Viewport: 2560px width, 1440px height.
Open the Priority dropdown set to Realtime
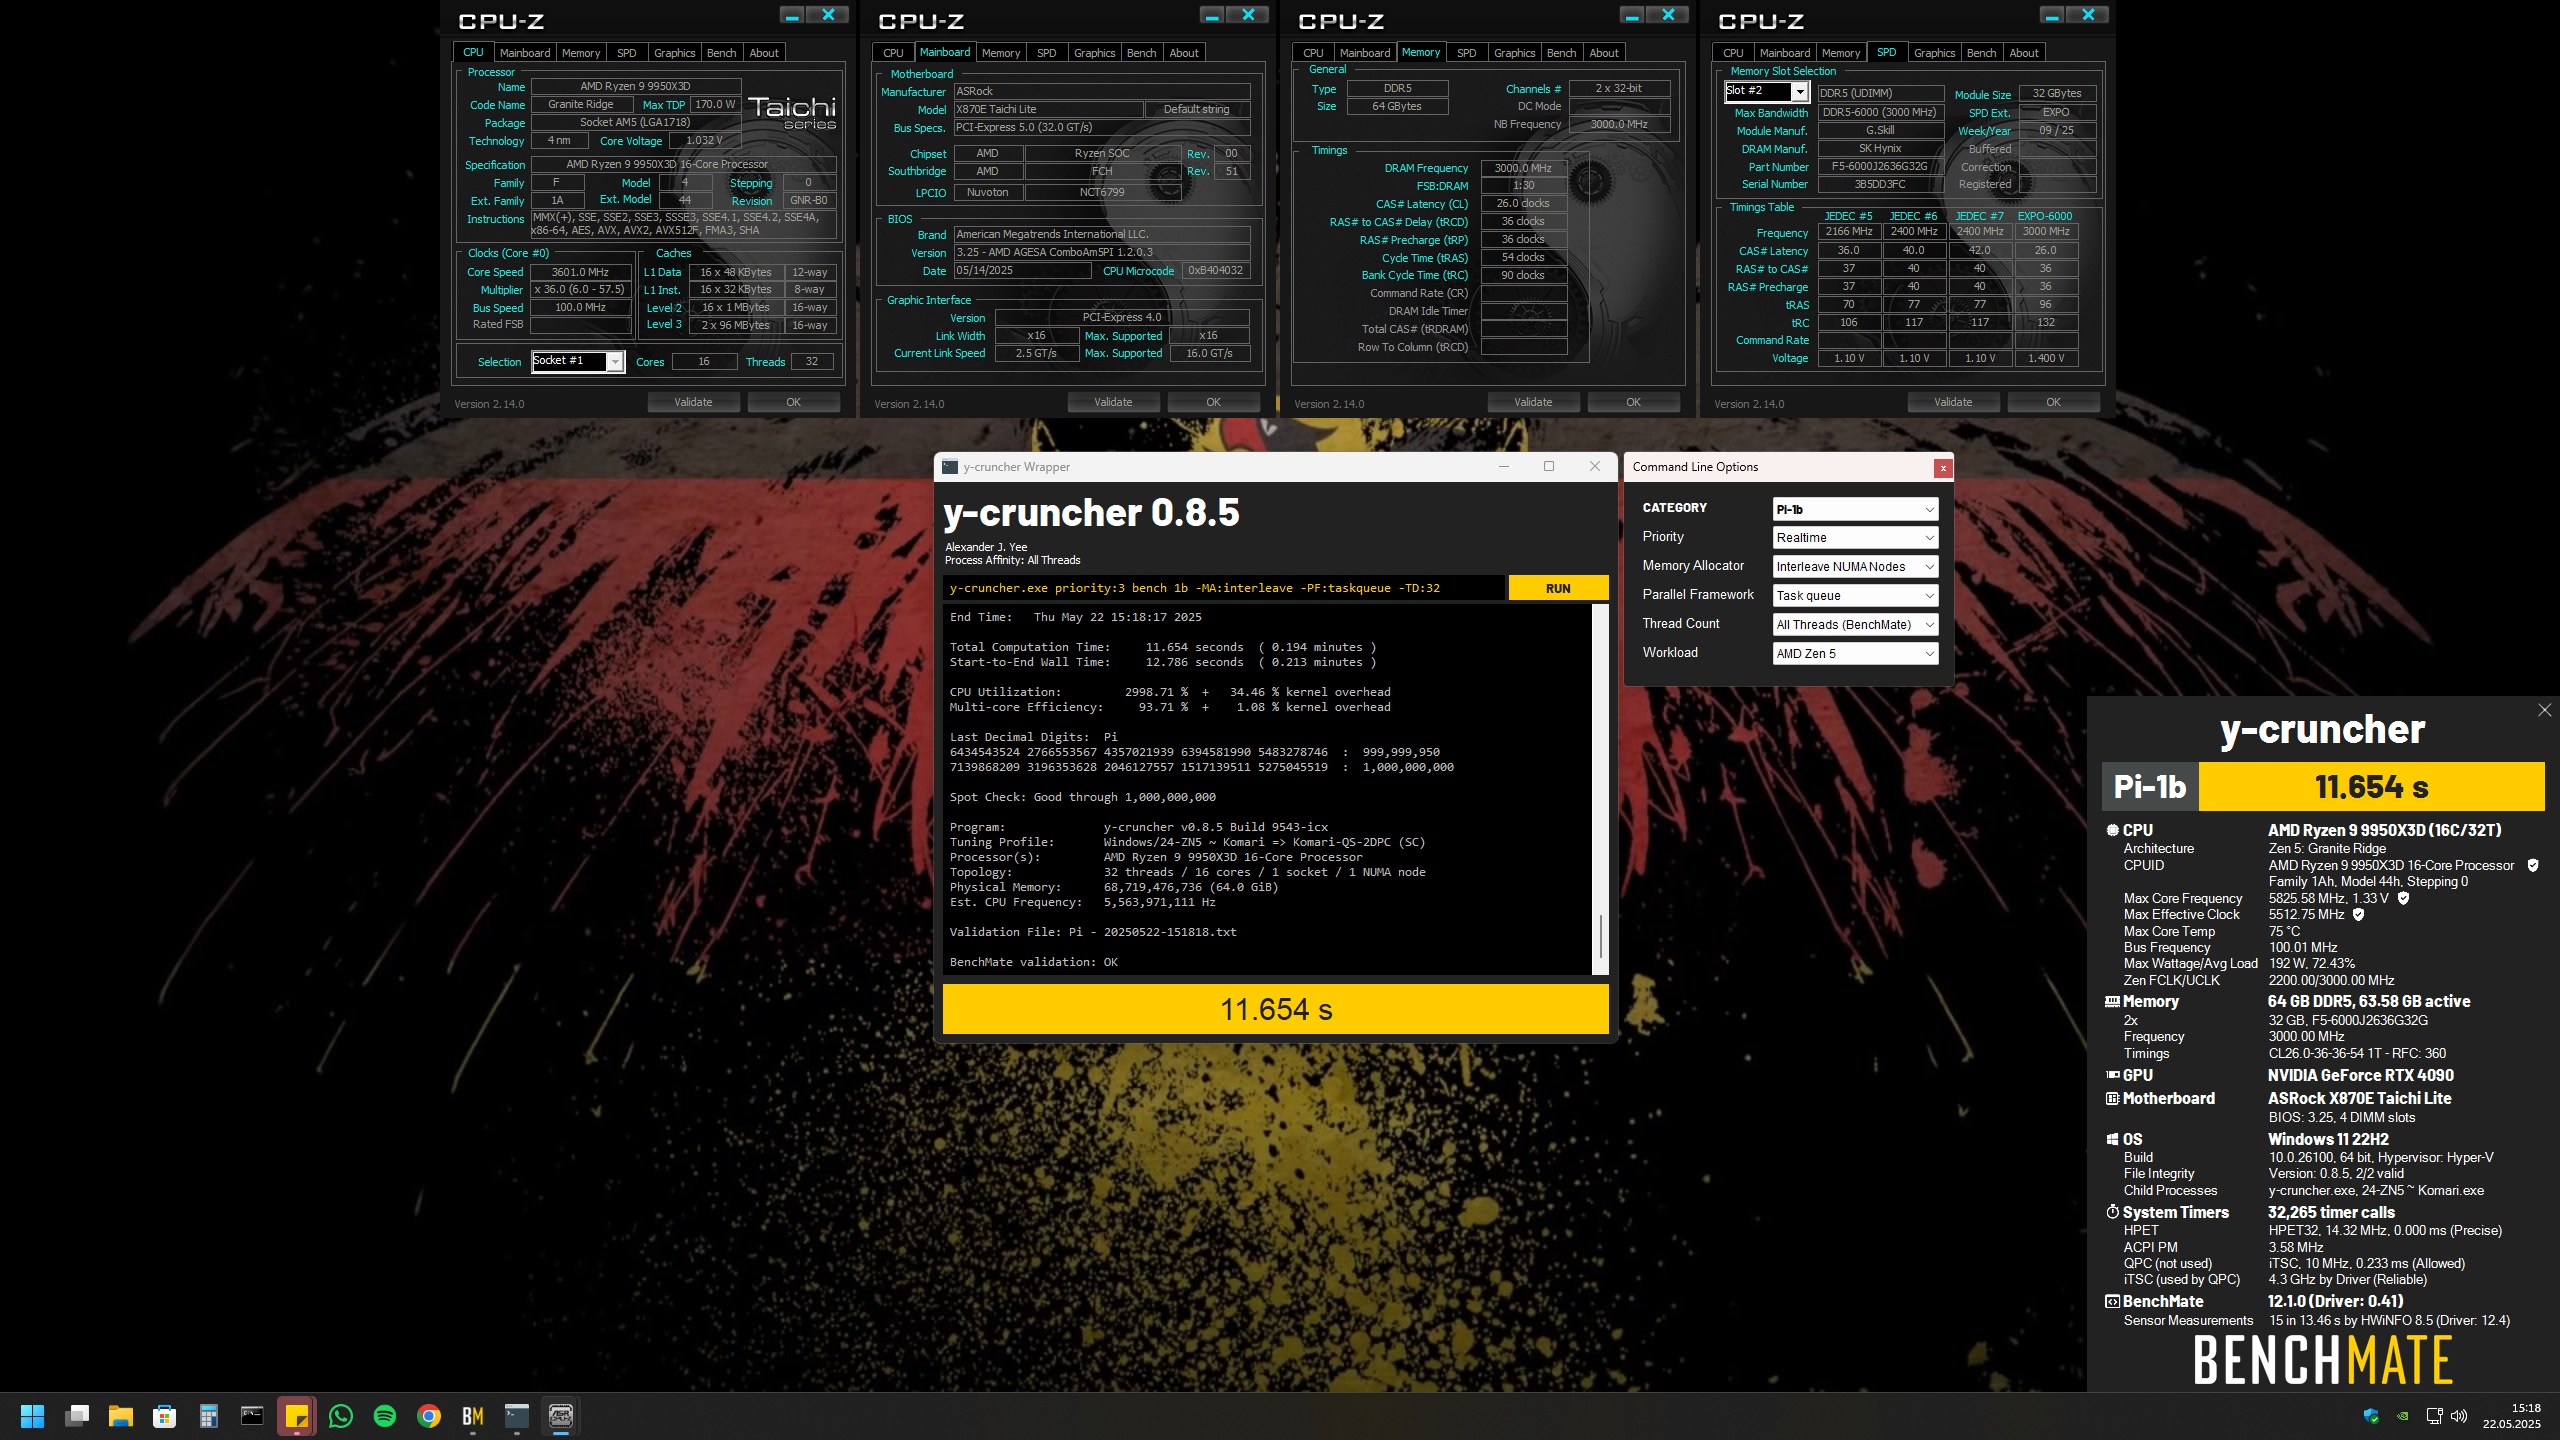click(1855, 538)
